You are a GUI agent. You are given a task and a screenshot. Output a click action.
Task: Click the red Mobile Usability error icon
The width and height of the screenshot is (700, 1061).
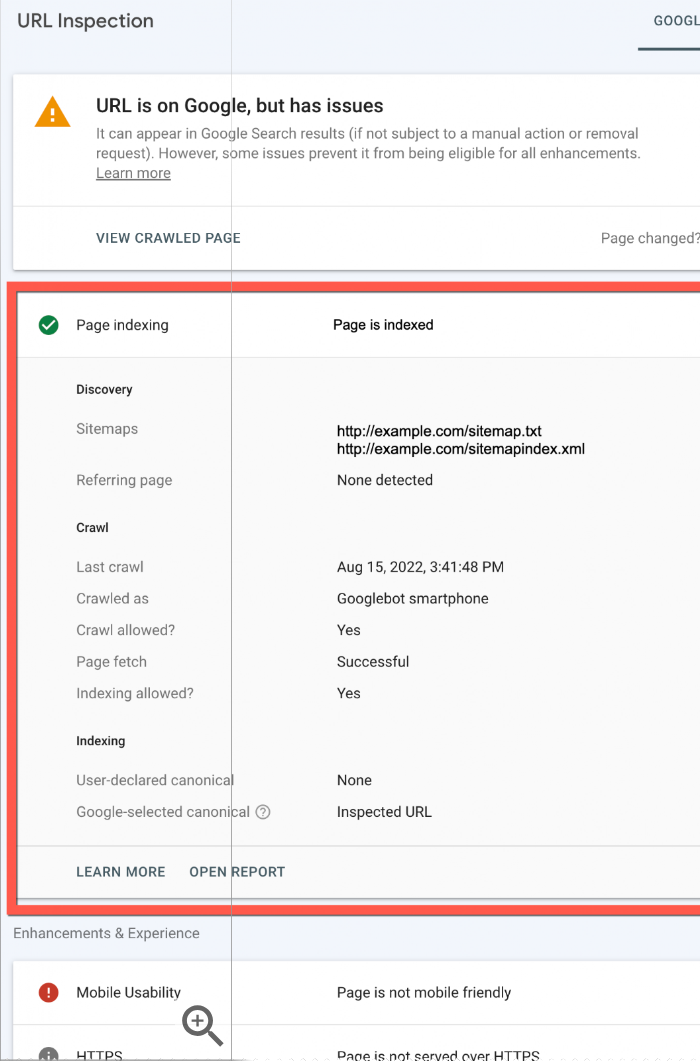(x=49, y=993)
